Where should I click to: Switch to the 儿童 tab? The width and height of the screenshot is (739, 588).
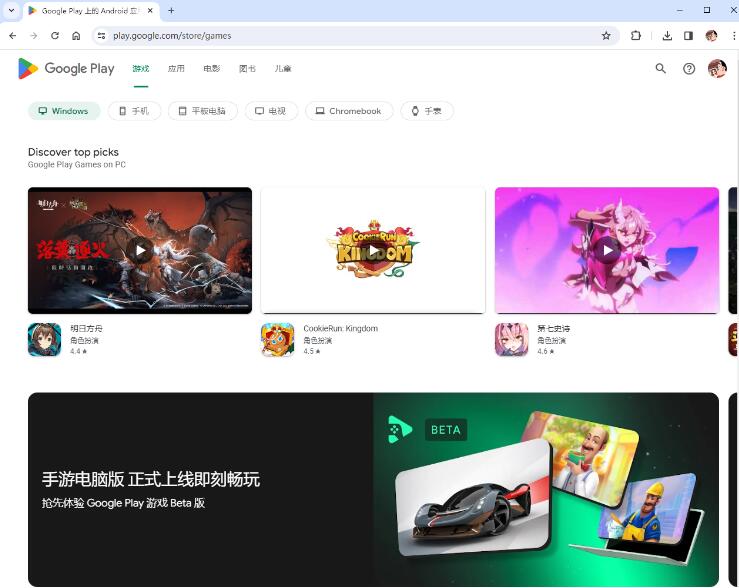coord(283,69)
